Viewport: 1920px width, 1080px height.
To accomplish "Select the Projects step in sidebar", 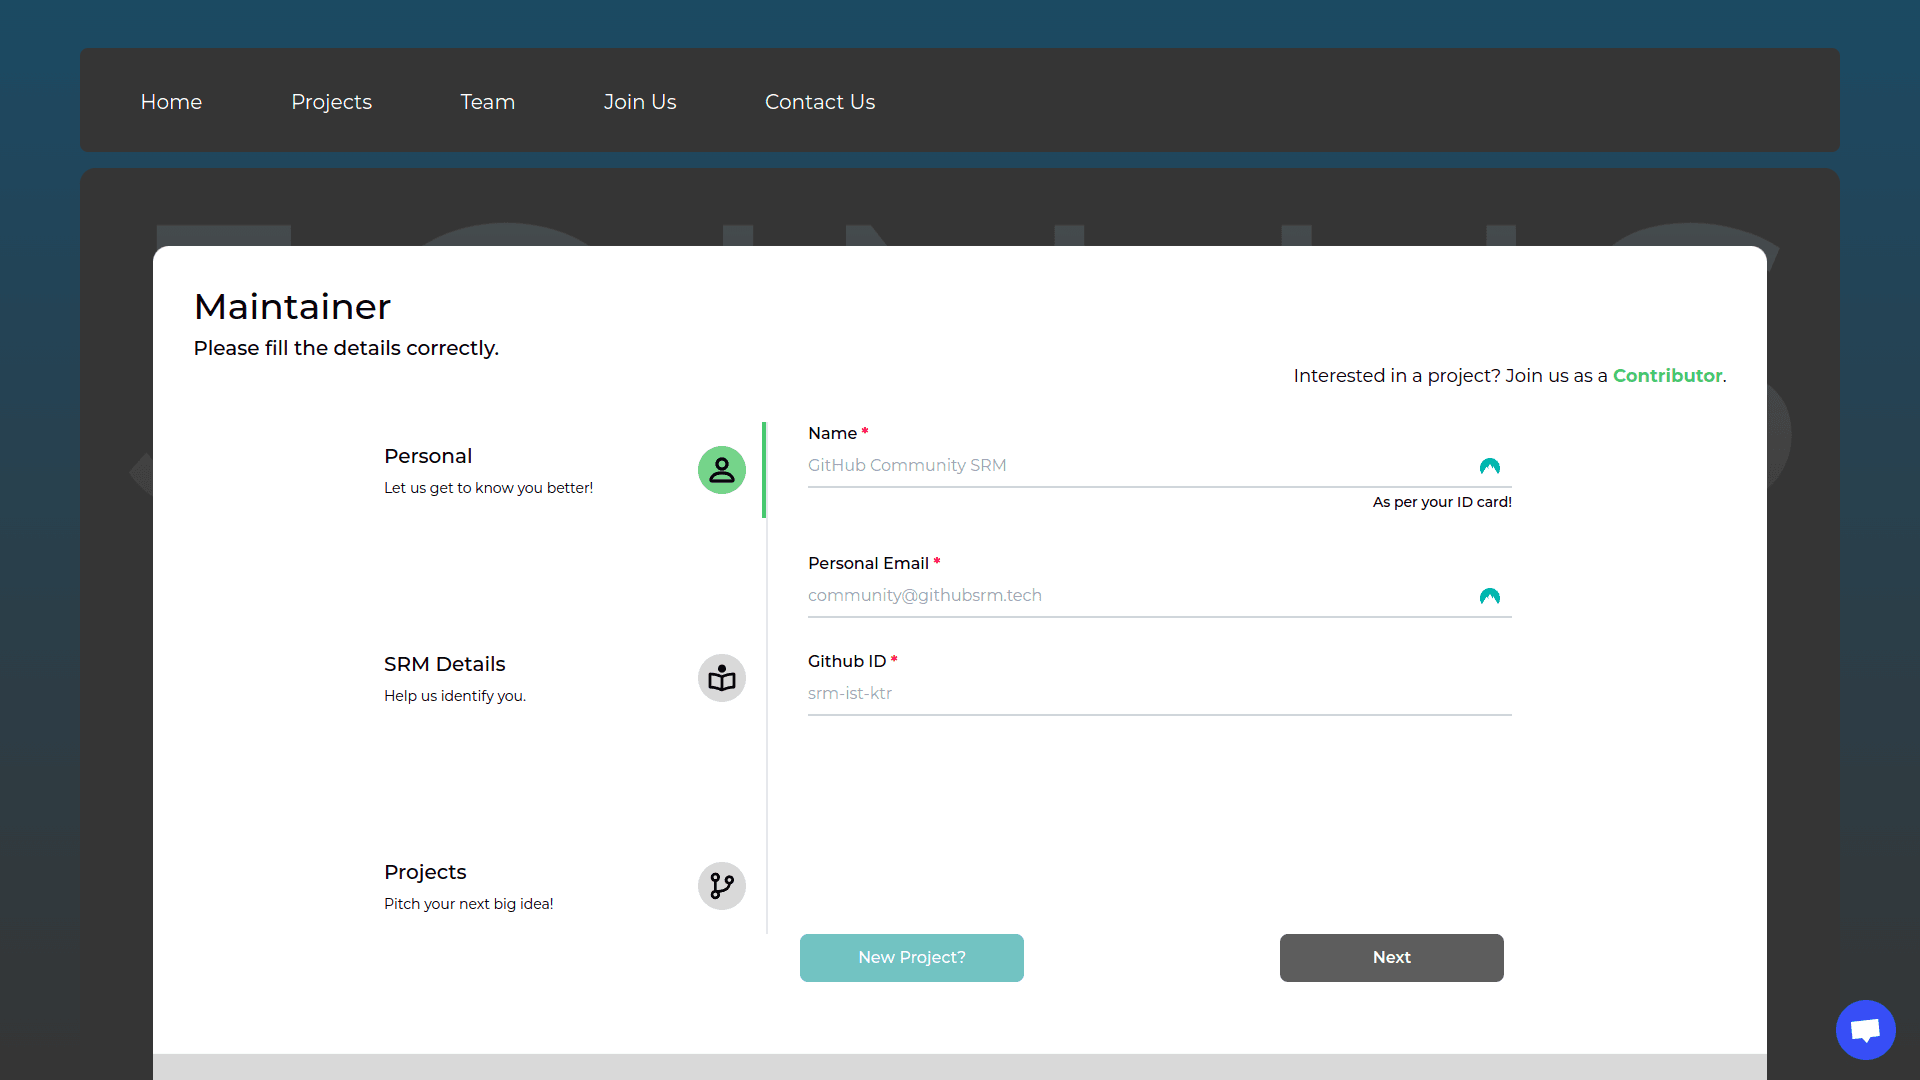I will [x=424, y=871].
